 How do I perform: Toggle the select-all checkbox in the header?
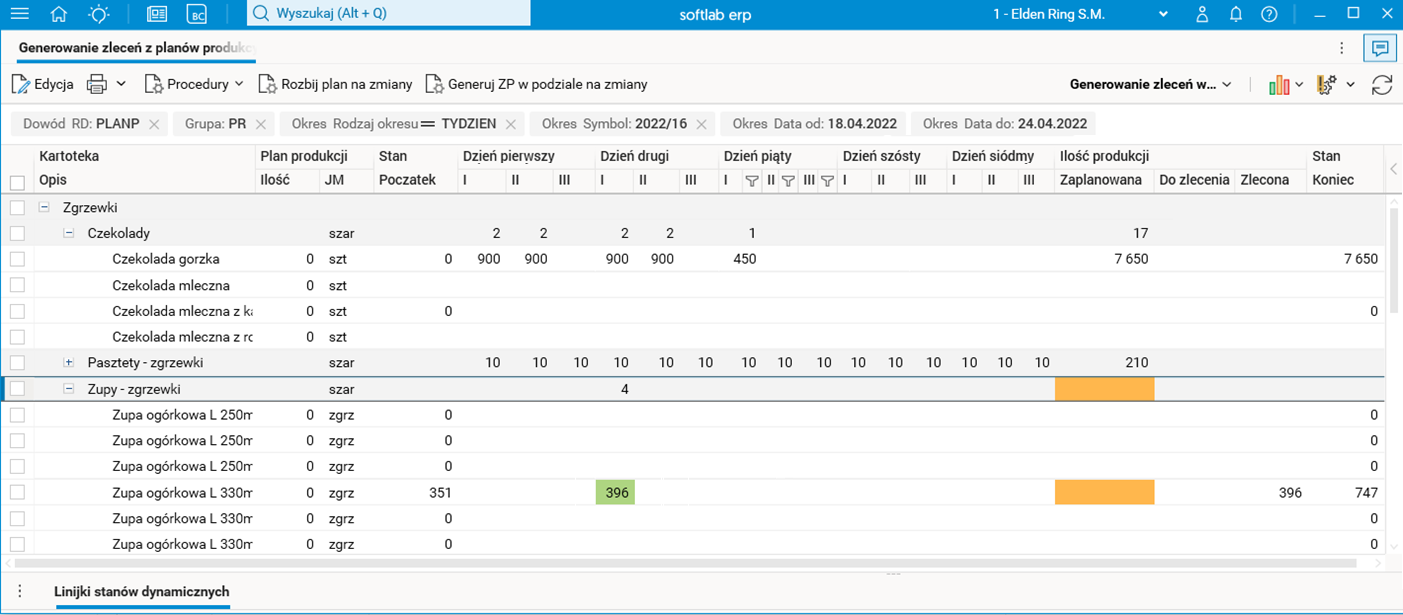[x=17, y=182]
